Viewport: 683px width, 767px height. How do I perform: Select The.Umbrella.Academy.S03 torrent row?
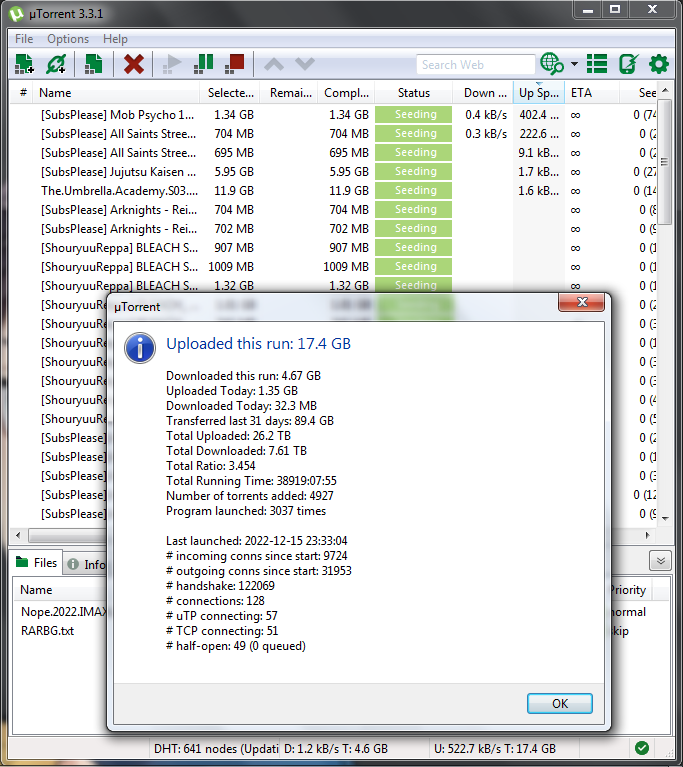tap(333, 191)
